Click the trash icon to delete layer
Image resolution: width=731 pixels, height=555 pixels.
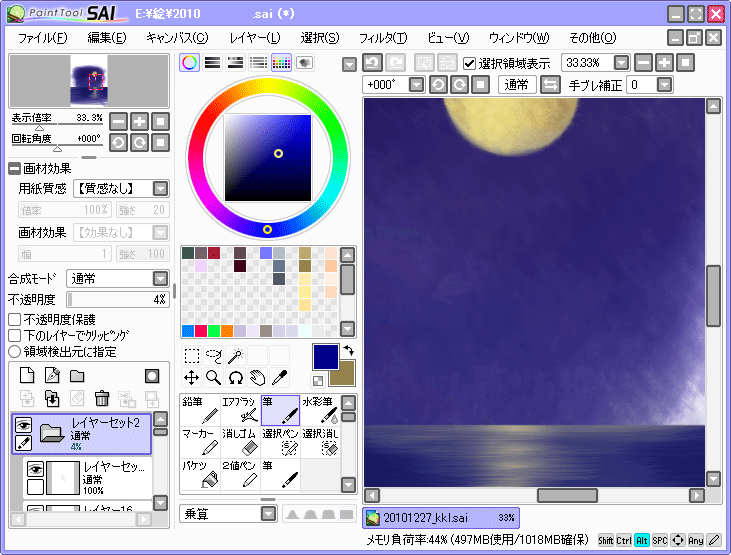point(101,398)
